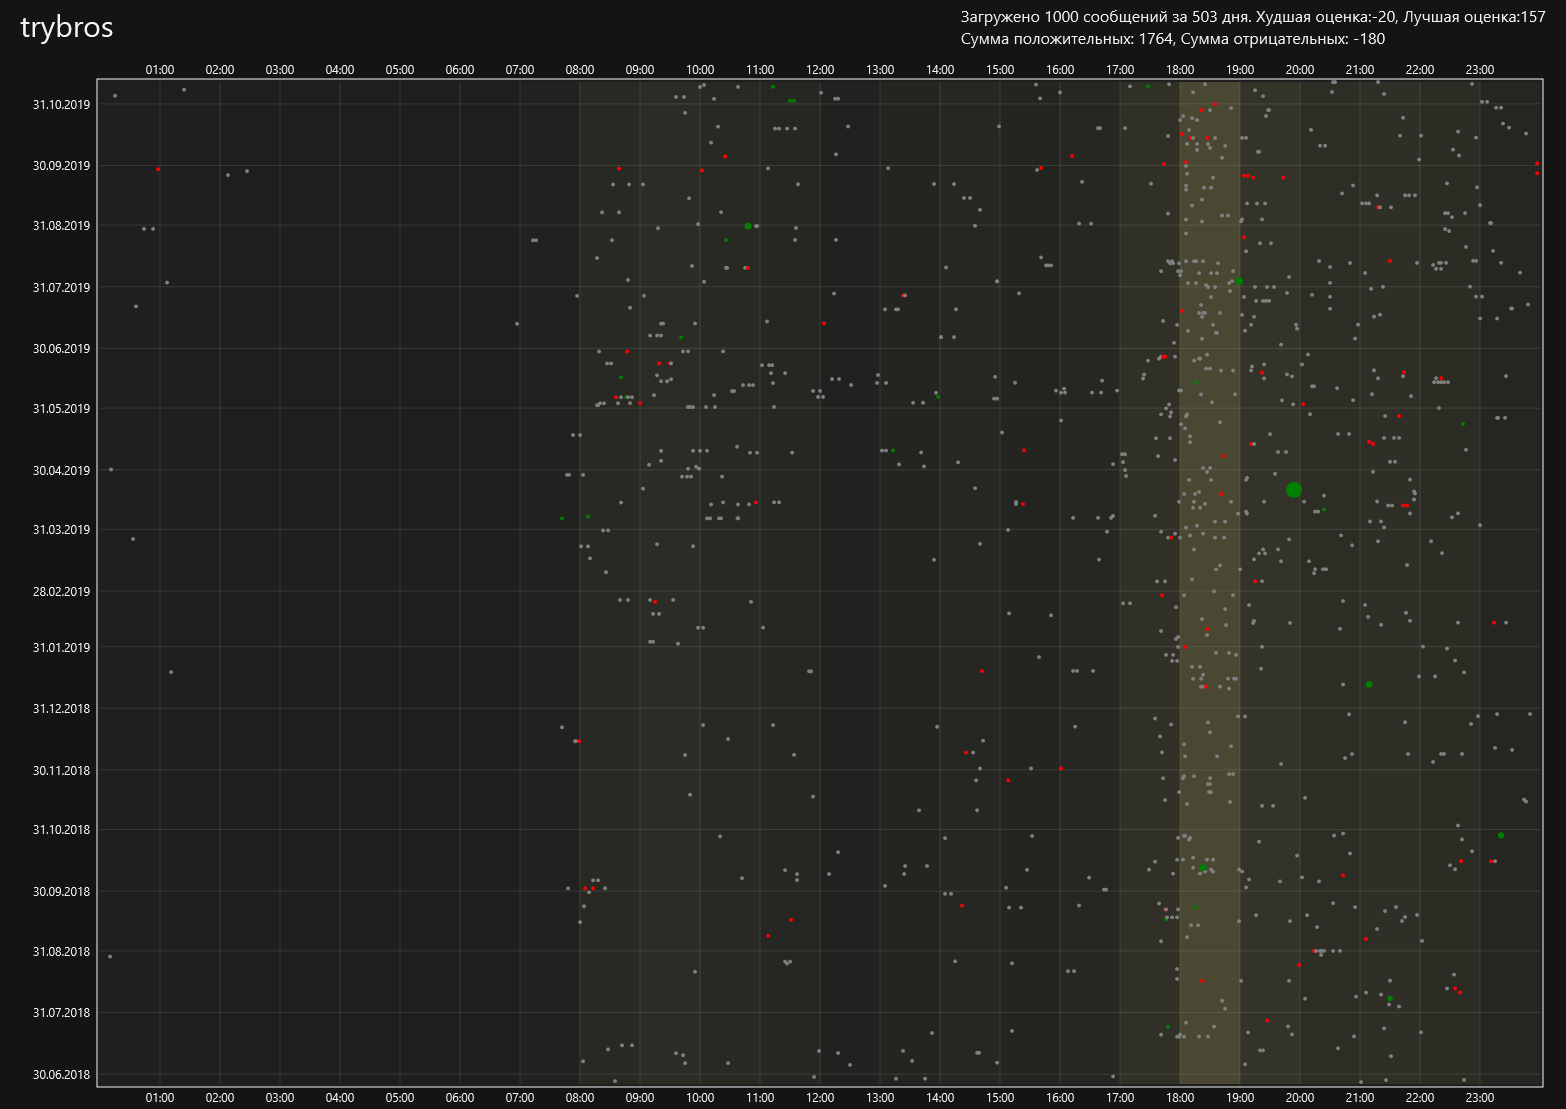Viewport: 1566px width, 1109px height.
Task: Click the 18:00 label on the top axis
Action: 1180,70
